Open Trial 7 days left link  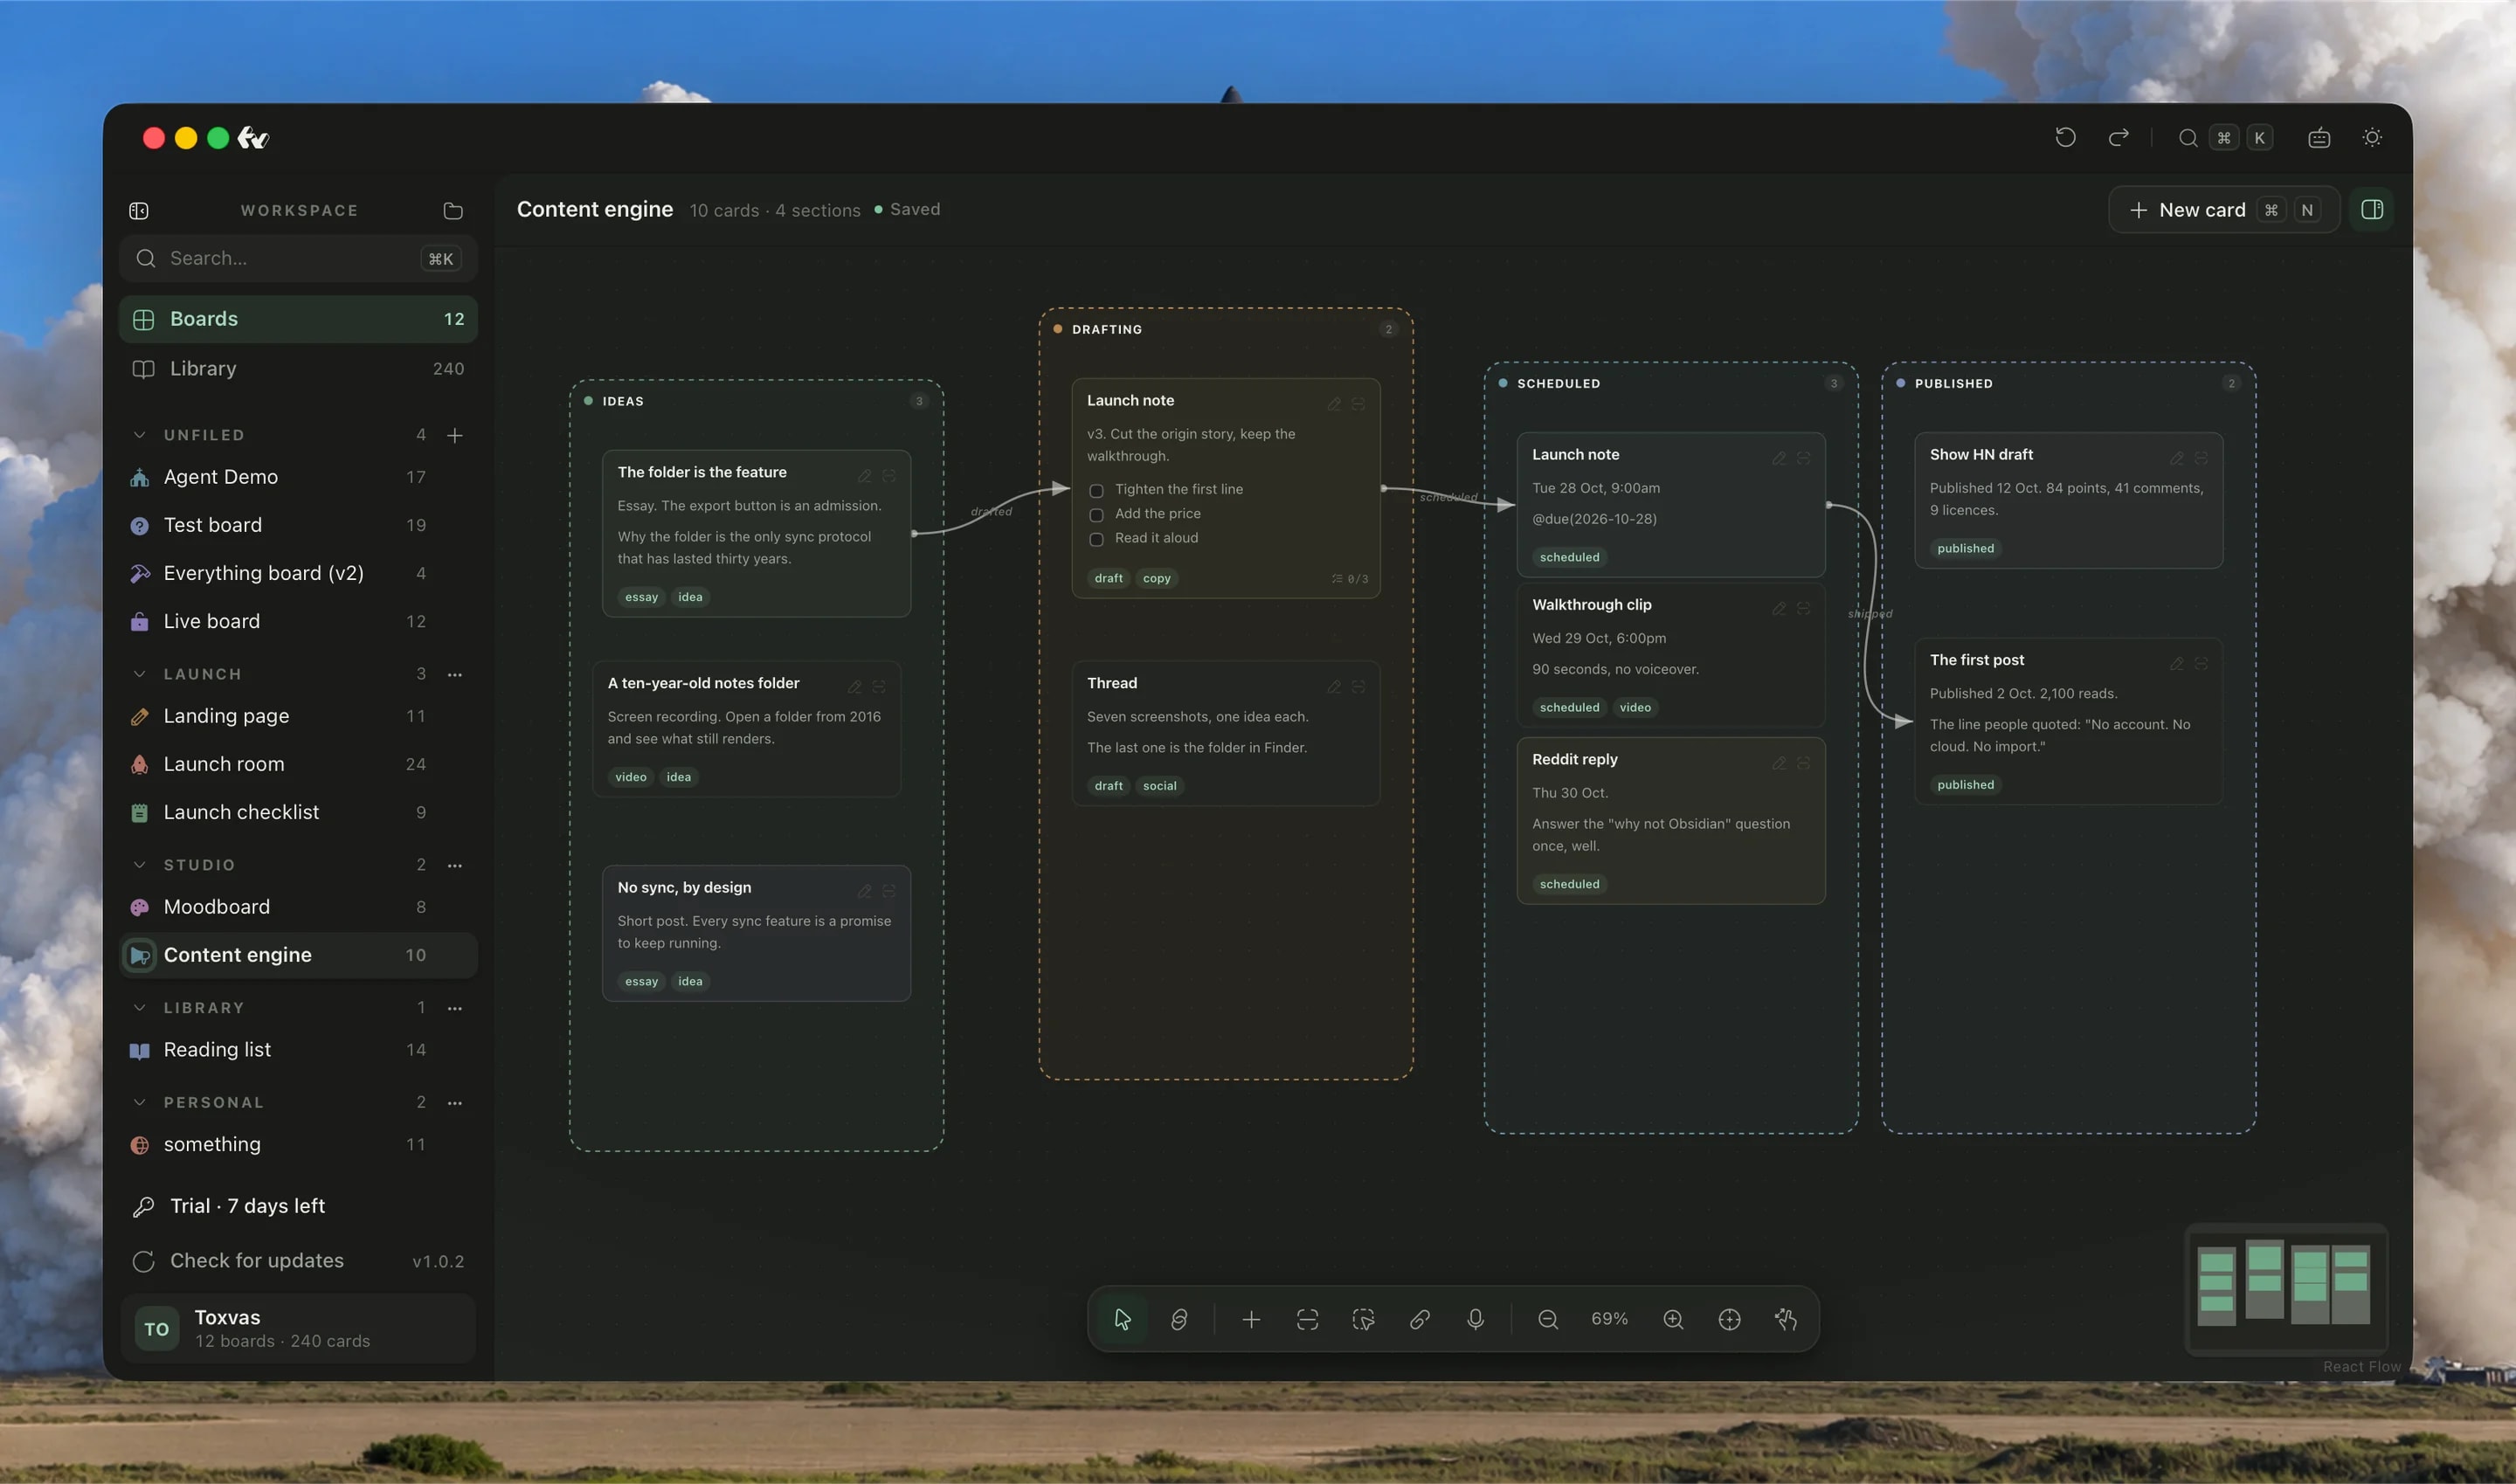click(x=298, y=1206)
